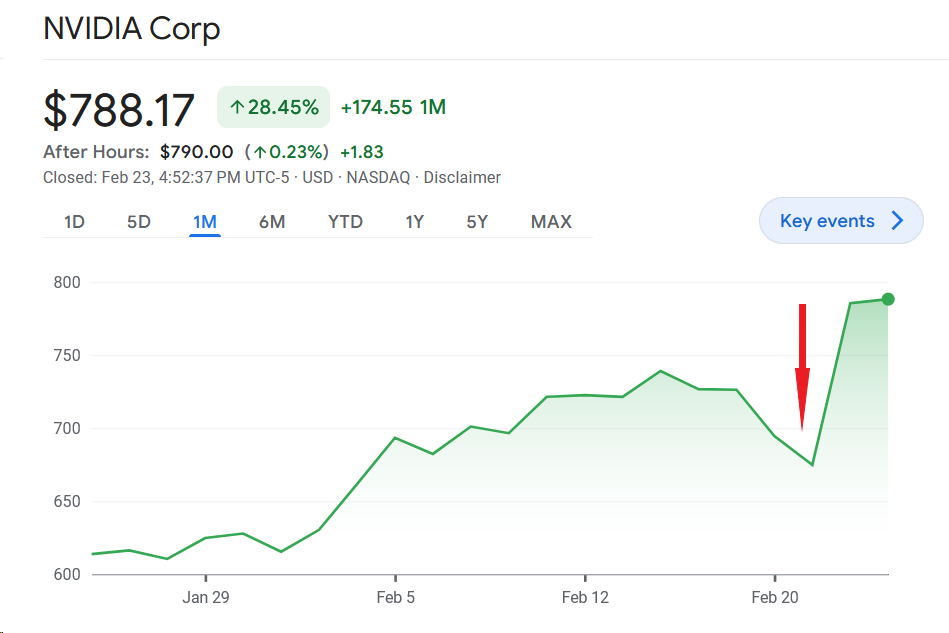Click the up arrow in 28.45% badge

click(x=237, y=107)
